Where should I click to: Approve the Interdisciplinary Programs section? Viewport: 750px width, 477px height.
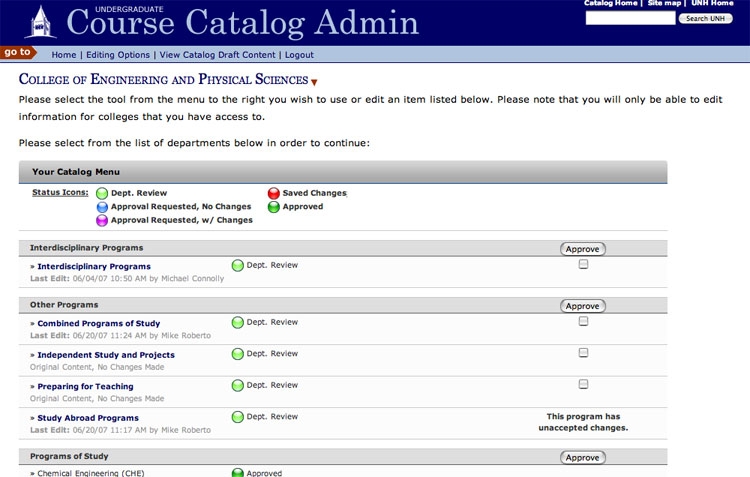pyautogui.click(x=583, y=249)
